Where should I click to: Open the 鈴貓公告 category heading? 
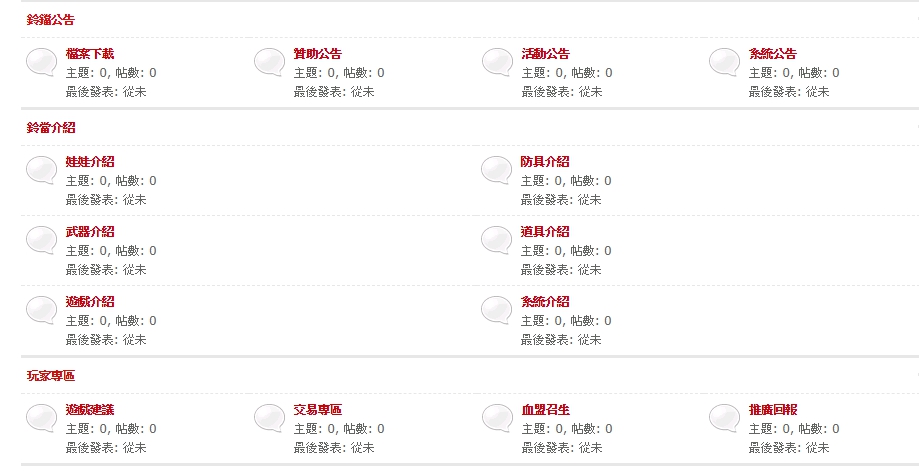coord(51,20)
